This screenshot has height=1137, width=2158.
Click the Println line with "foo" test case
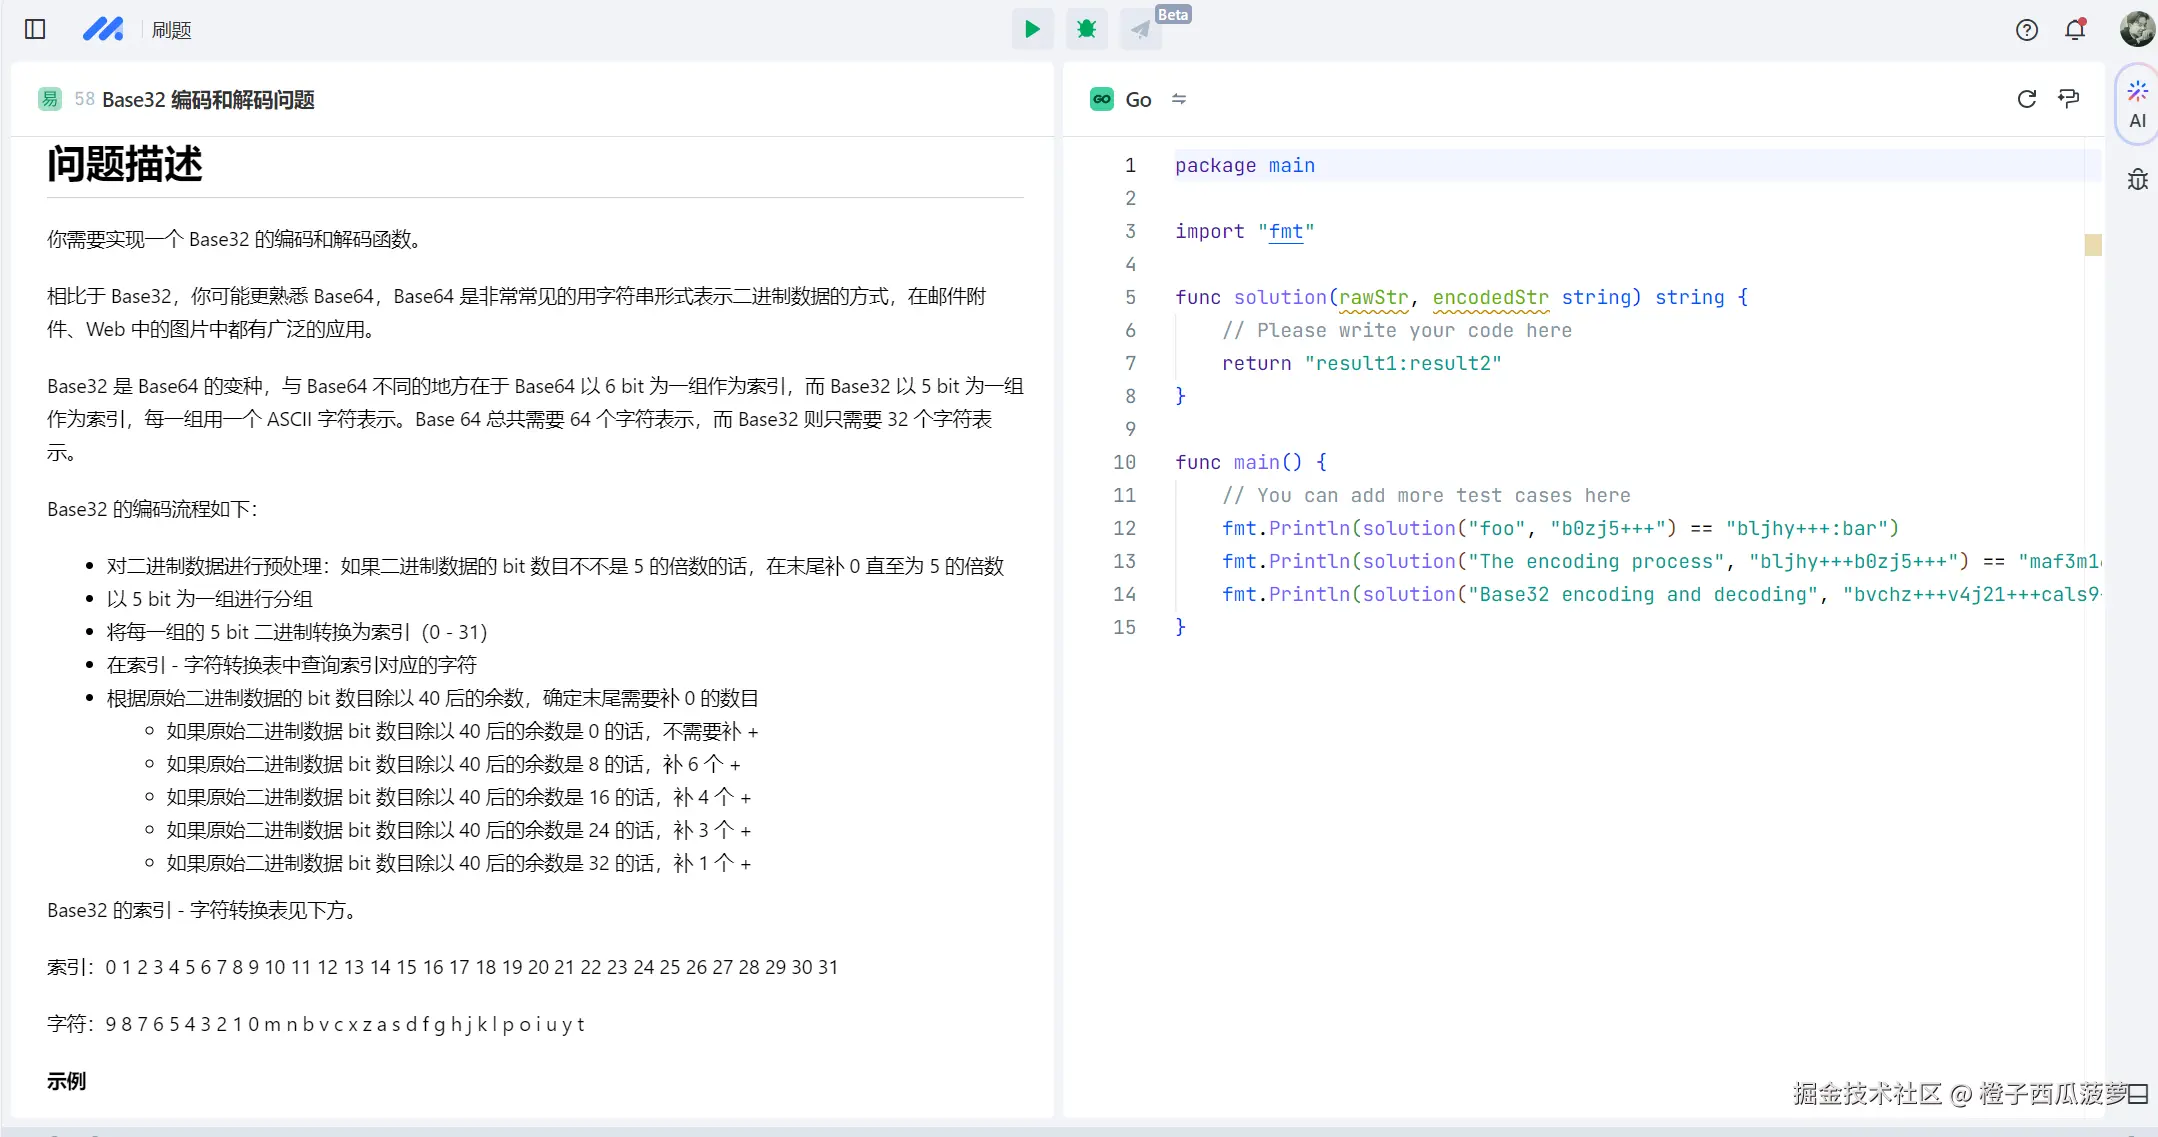(x=1560, y=528)
